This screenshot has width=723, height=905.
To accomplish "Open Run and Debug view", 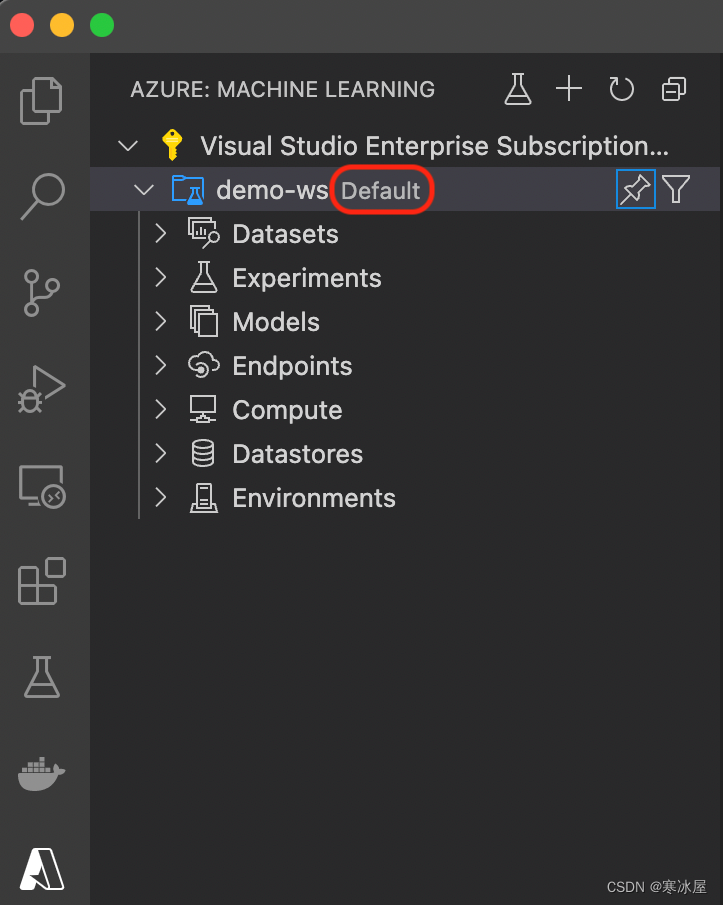I will 42,388.
